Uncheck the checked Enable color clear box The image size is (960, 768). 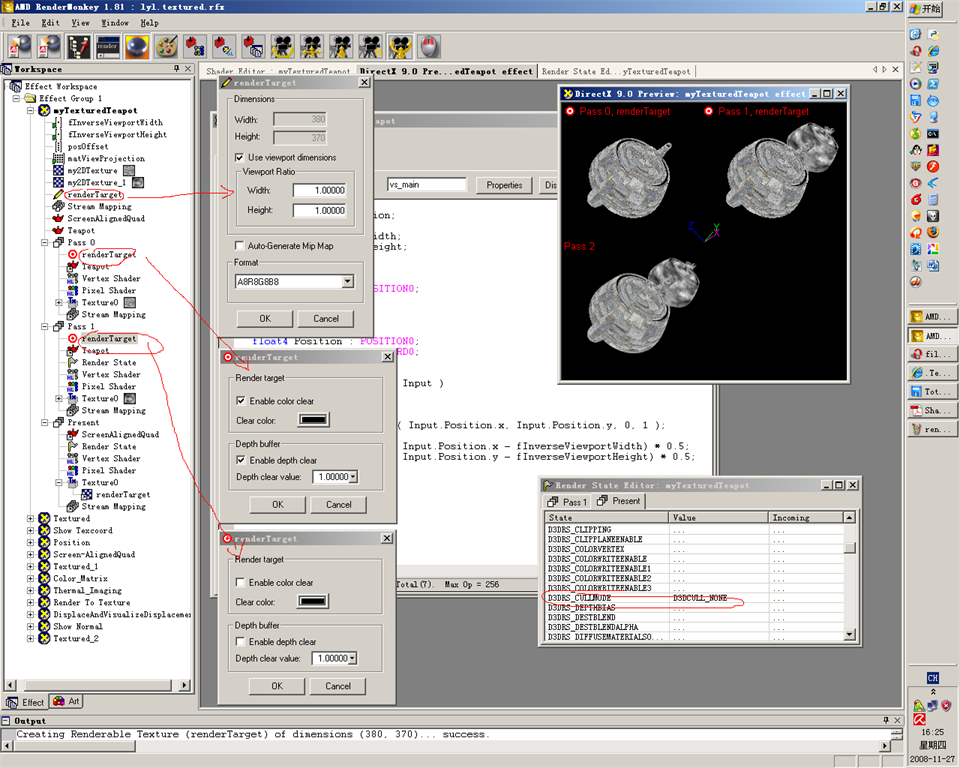(x=241, y=401)
